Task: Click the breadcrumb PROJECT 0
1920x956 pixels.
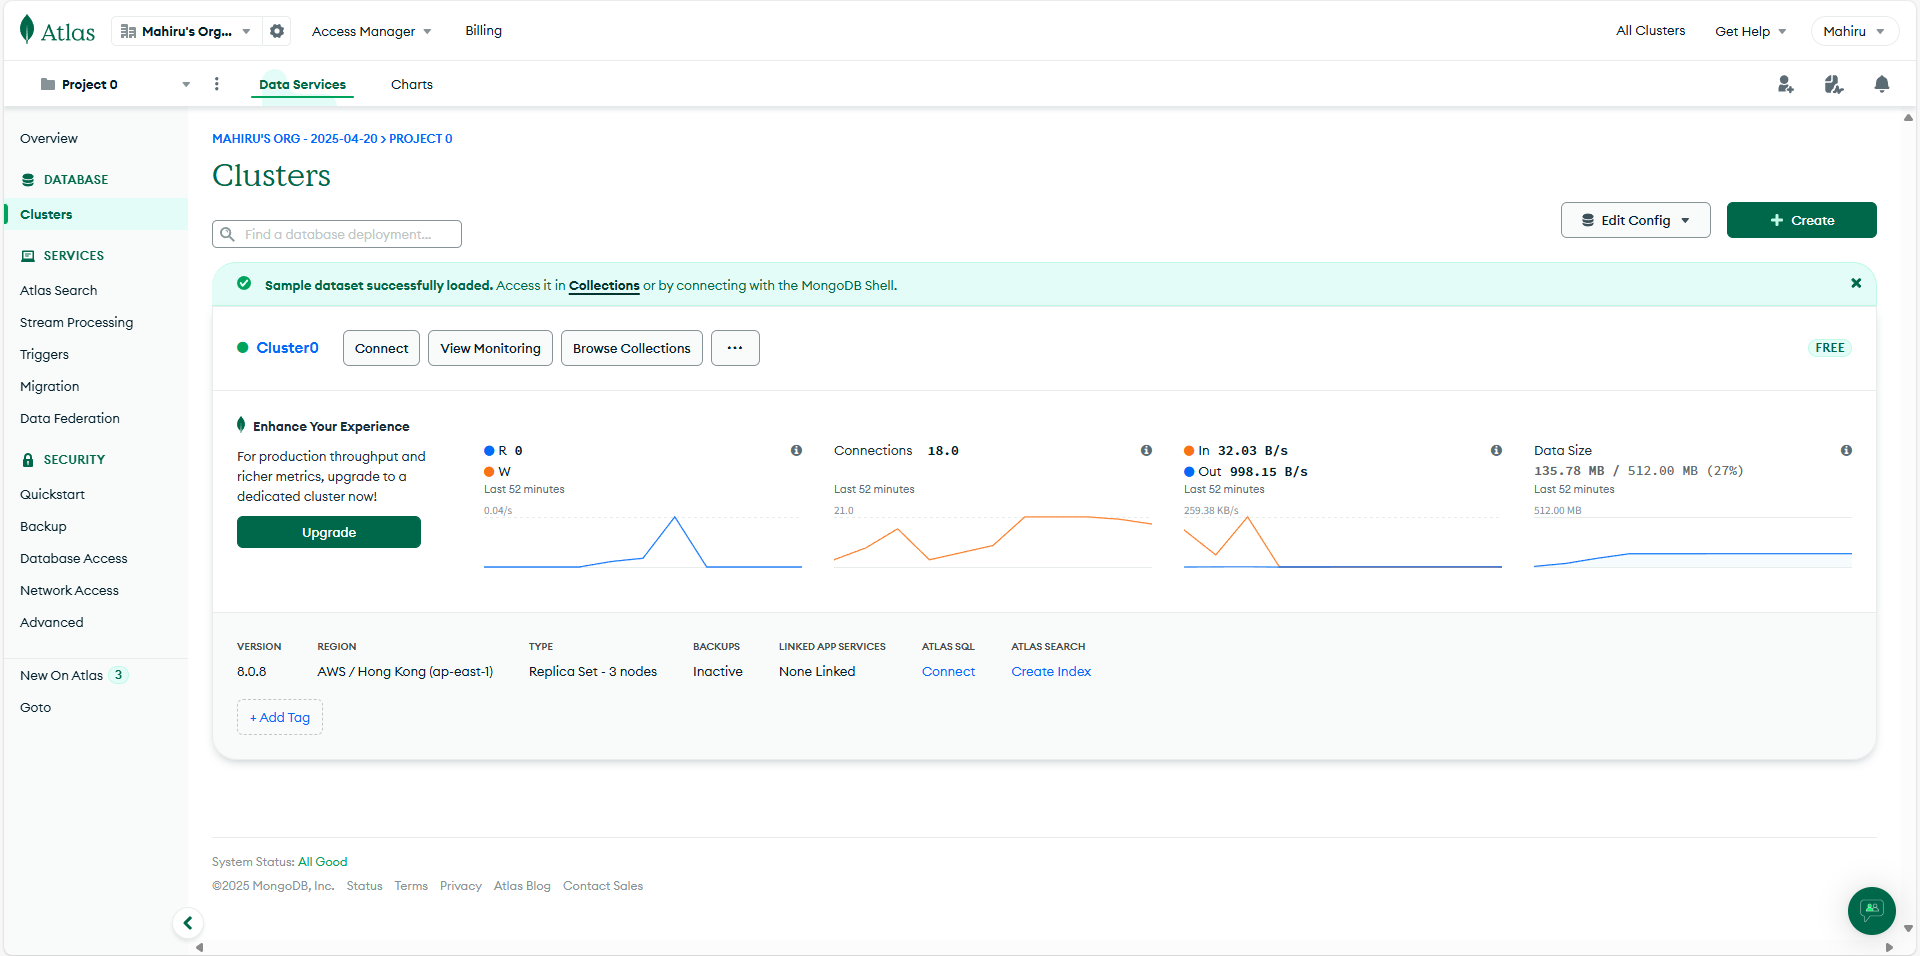Action: [x=420, y=139]
